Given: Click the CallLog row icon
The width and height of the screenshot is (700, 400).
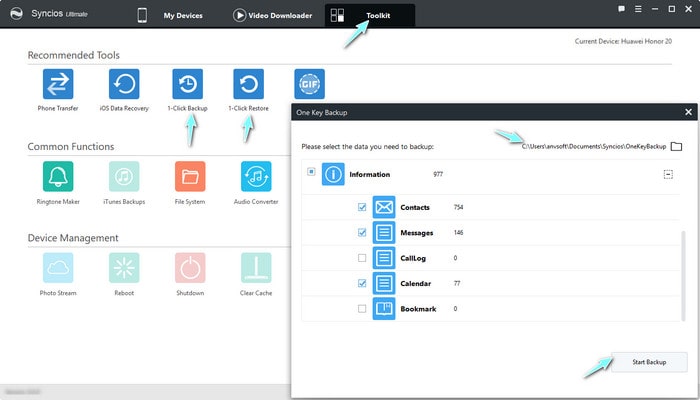Looking at the screenshot, I should (384, 258).
